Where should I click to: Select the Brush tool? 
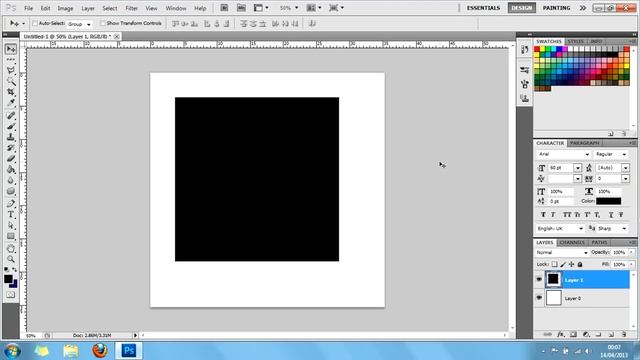tap(11, 126)
